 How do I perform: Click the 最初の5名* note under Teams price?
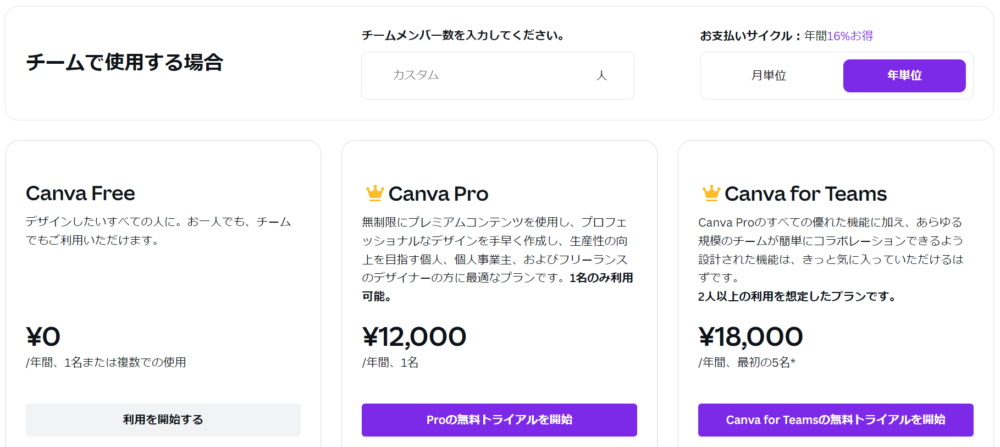click(x=768, y=362)
